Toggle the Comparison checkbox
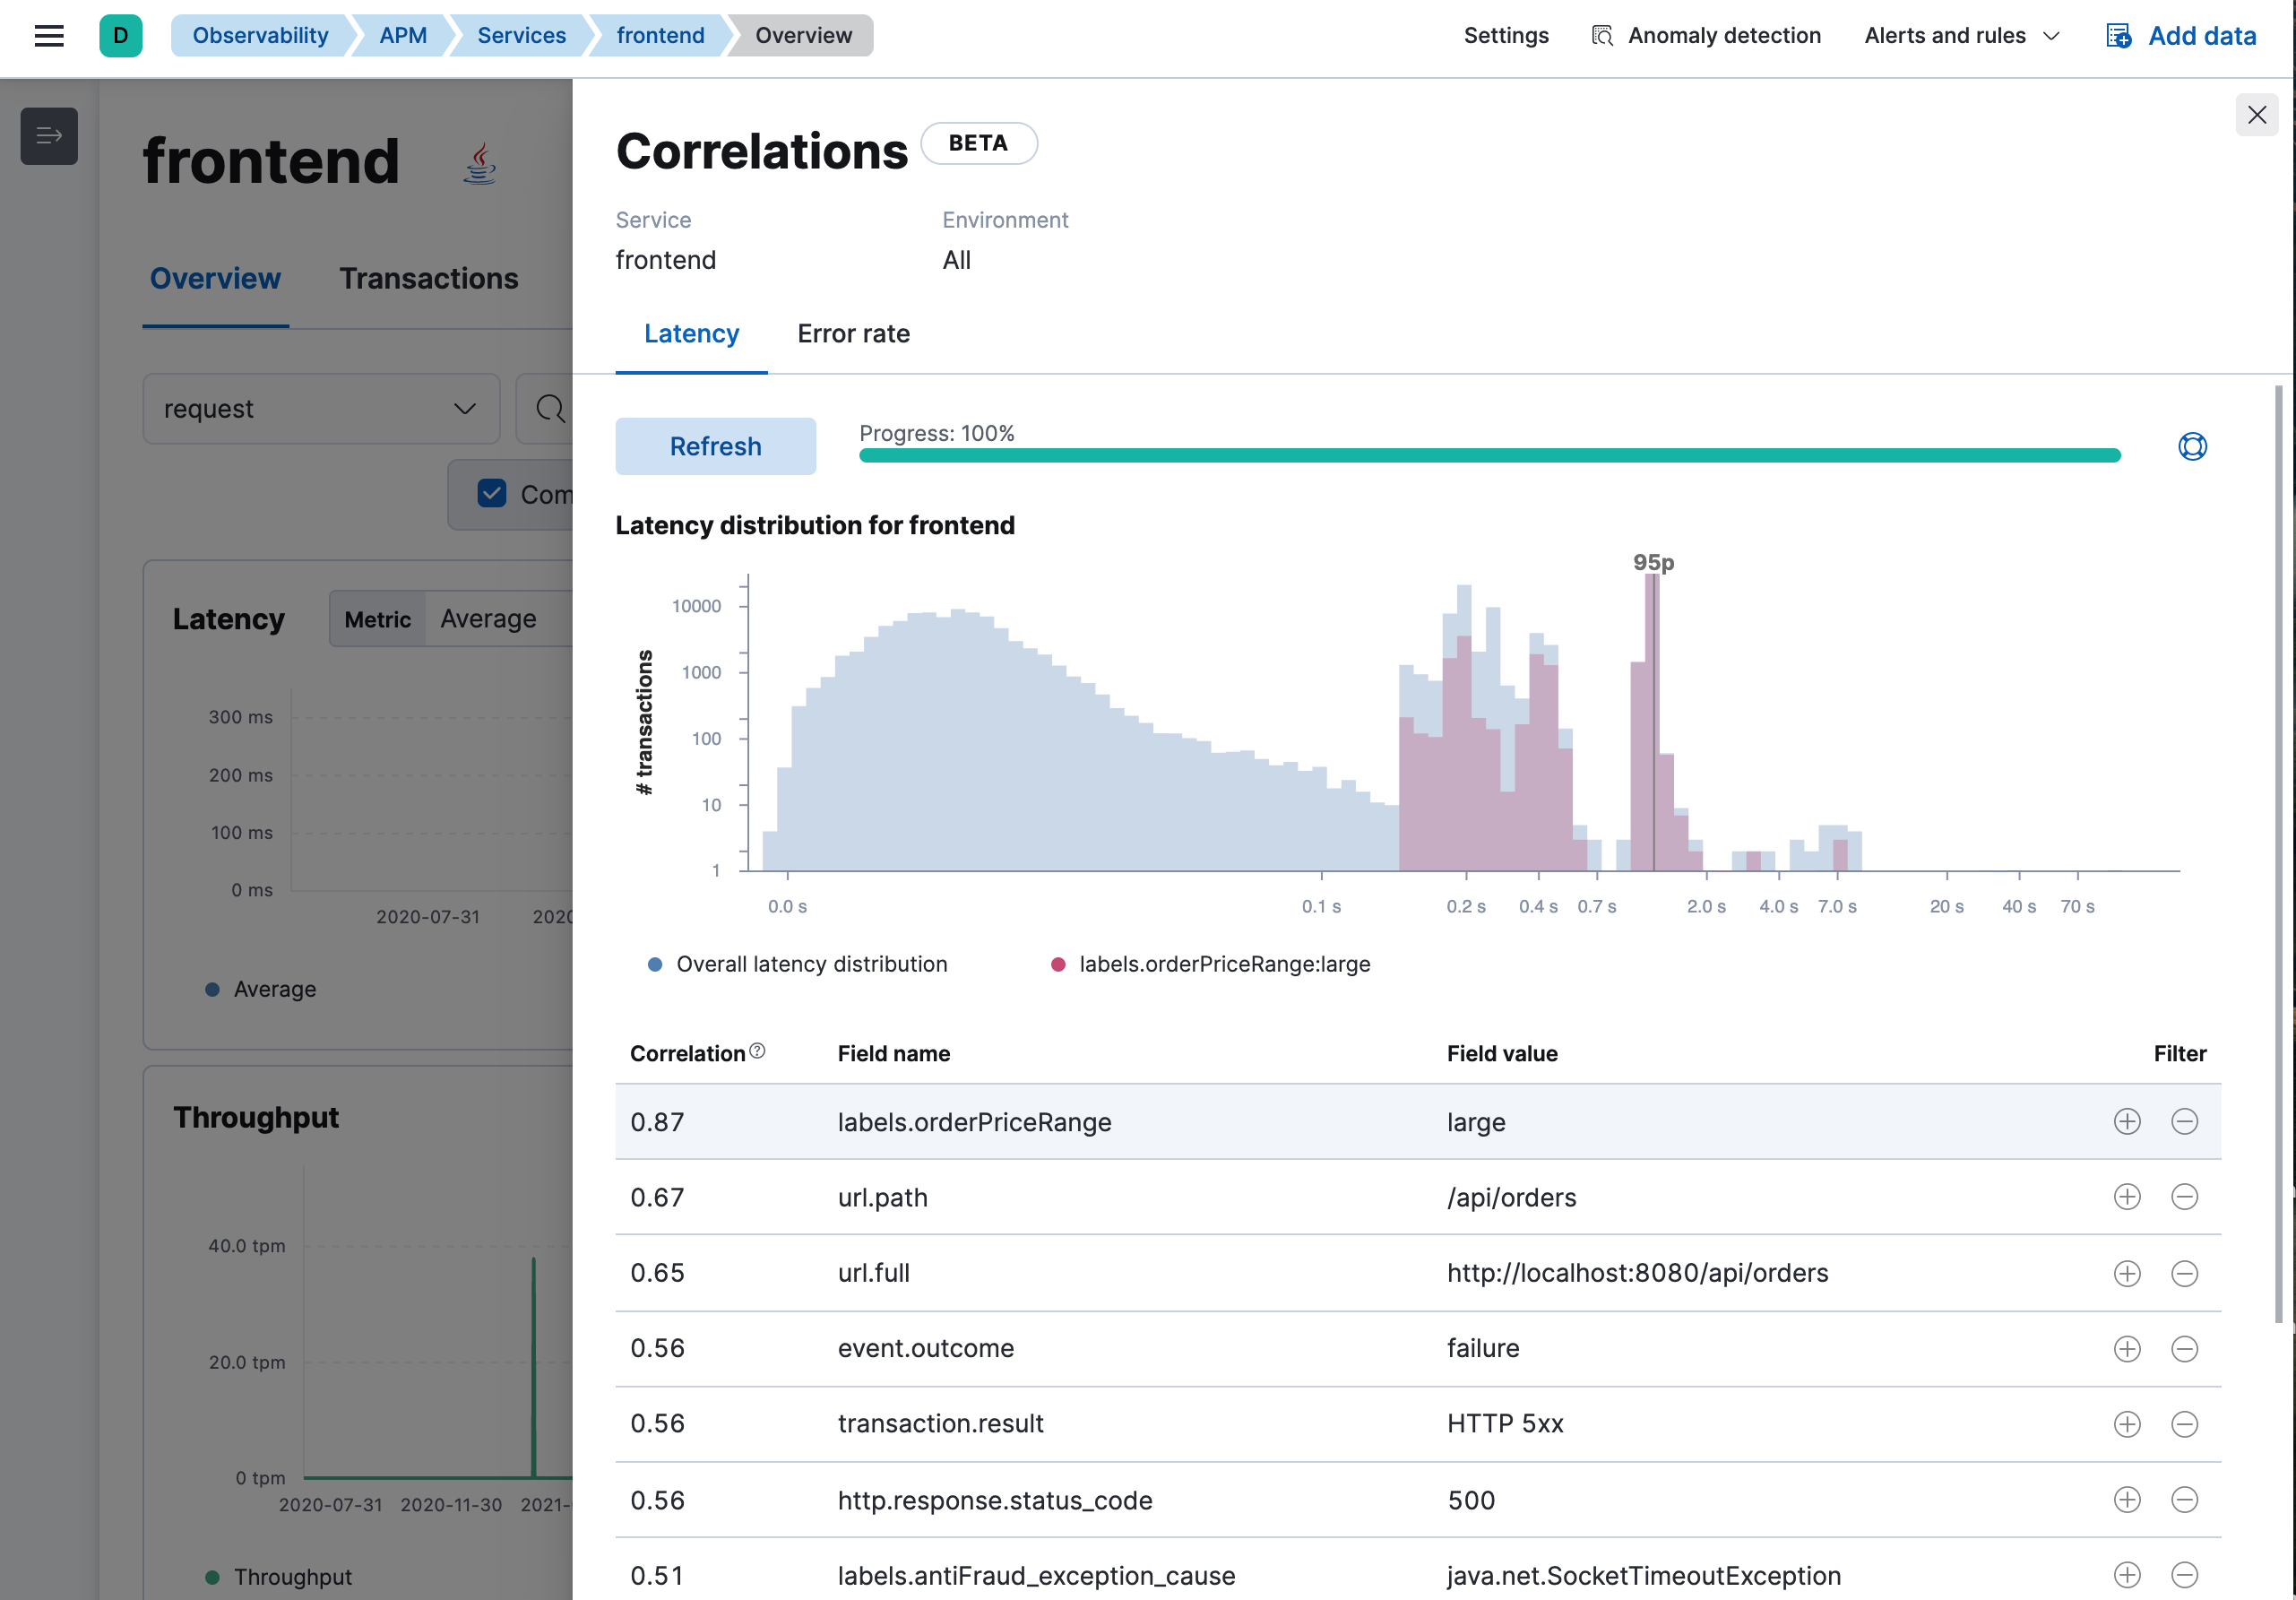Image resolution: width=2296 pixels, height=1600 pixels. [492, 494]
